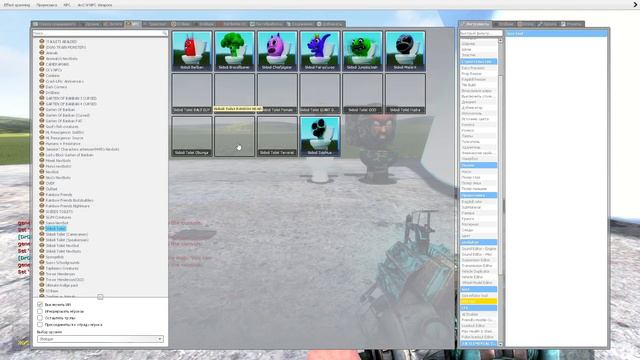Click the icon beside Dark Corners category
The height and width of the screenshot is (360, 640).
click(x=42, y=87)
